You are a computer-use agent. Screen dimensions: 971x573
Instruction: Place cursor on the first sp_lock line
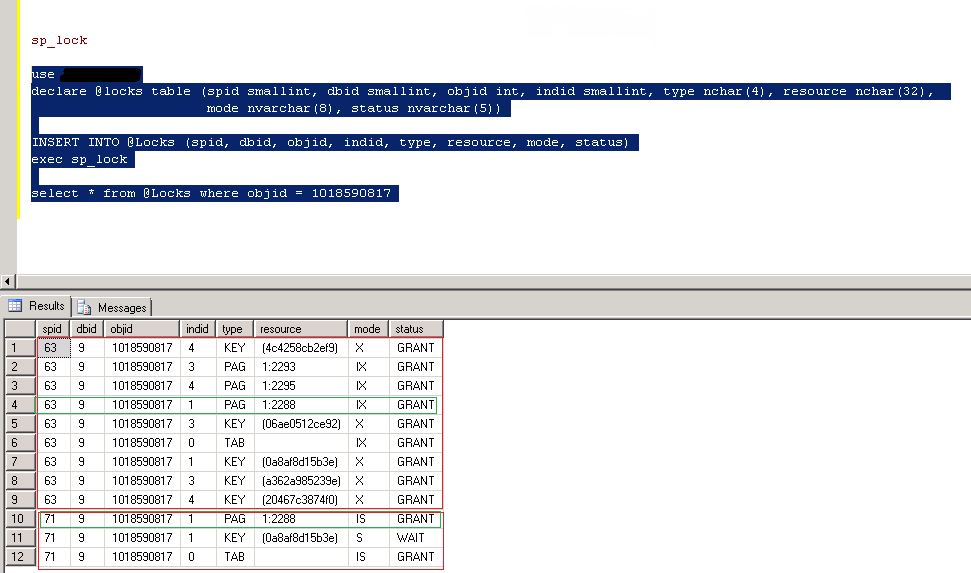coord(59,41)
